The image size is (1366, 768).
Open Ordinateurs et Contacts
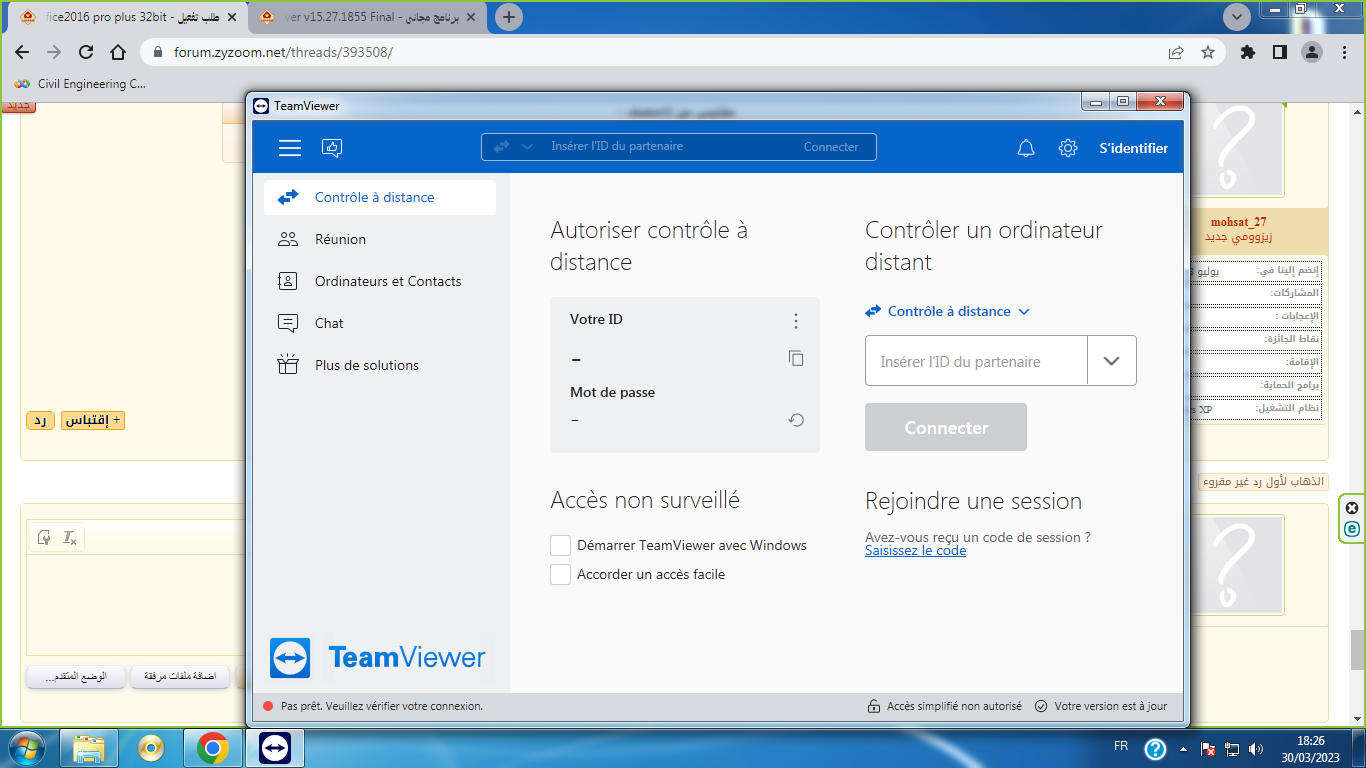[380, 281]
